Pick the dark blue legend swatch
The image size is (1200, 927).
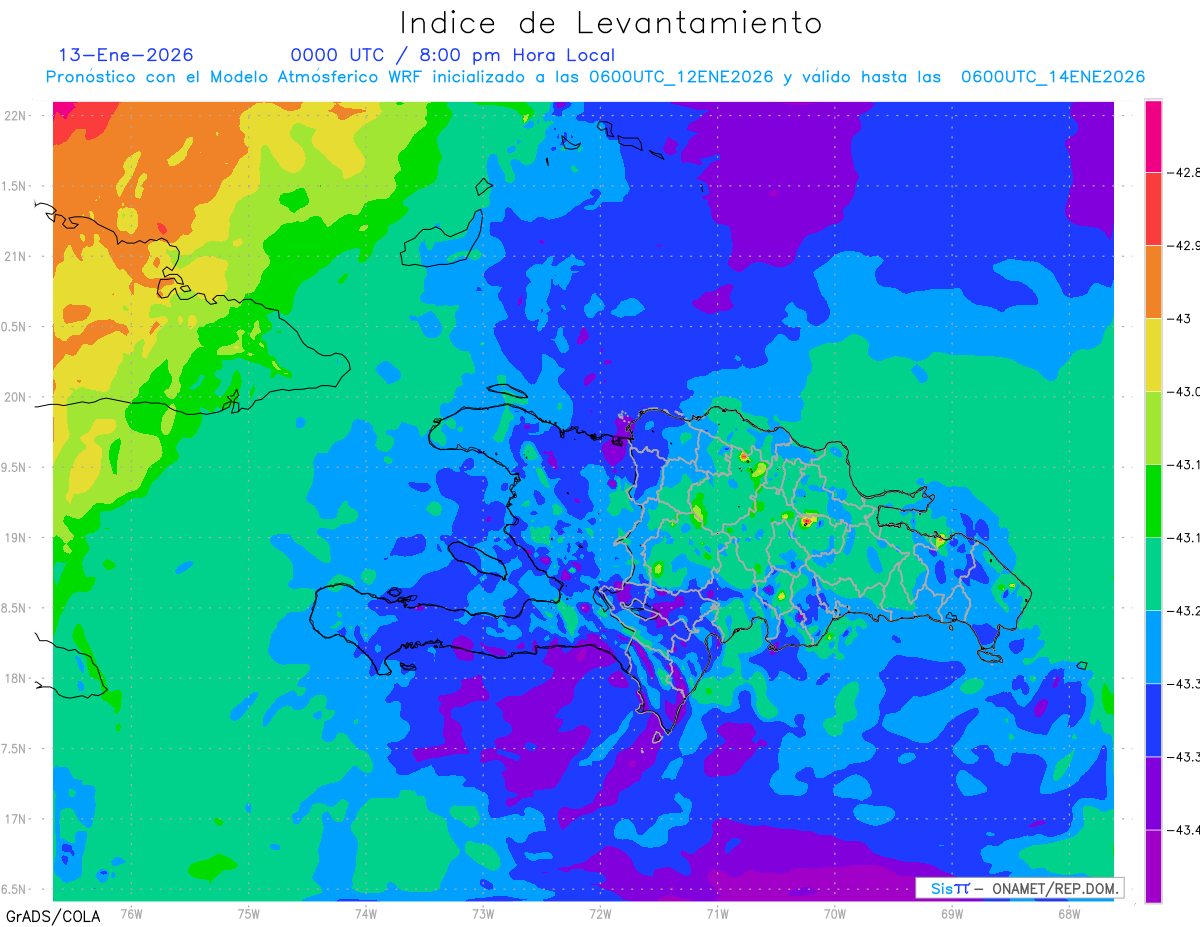coord(1153,719)
